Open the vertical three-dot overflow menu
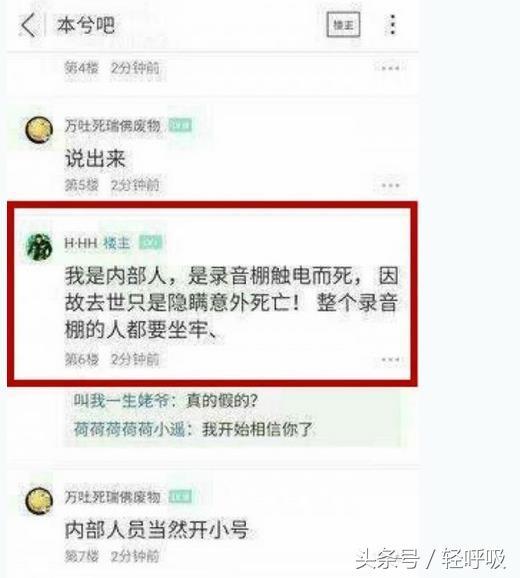This screenshot has height=578, width=520. pos(393,25)
